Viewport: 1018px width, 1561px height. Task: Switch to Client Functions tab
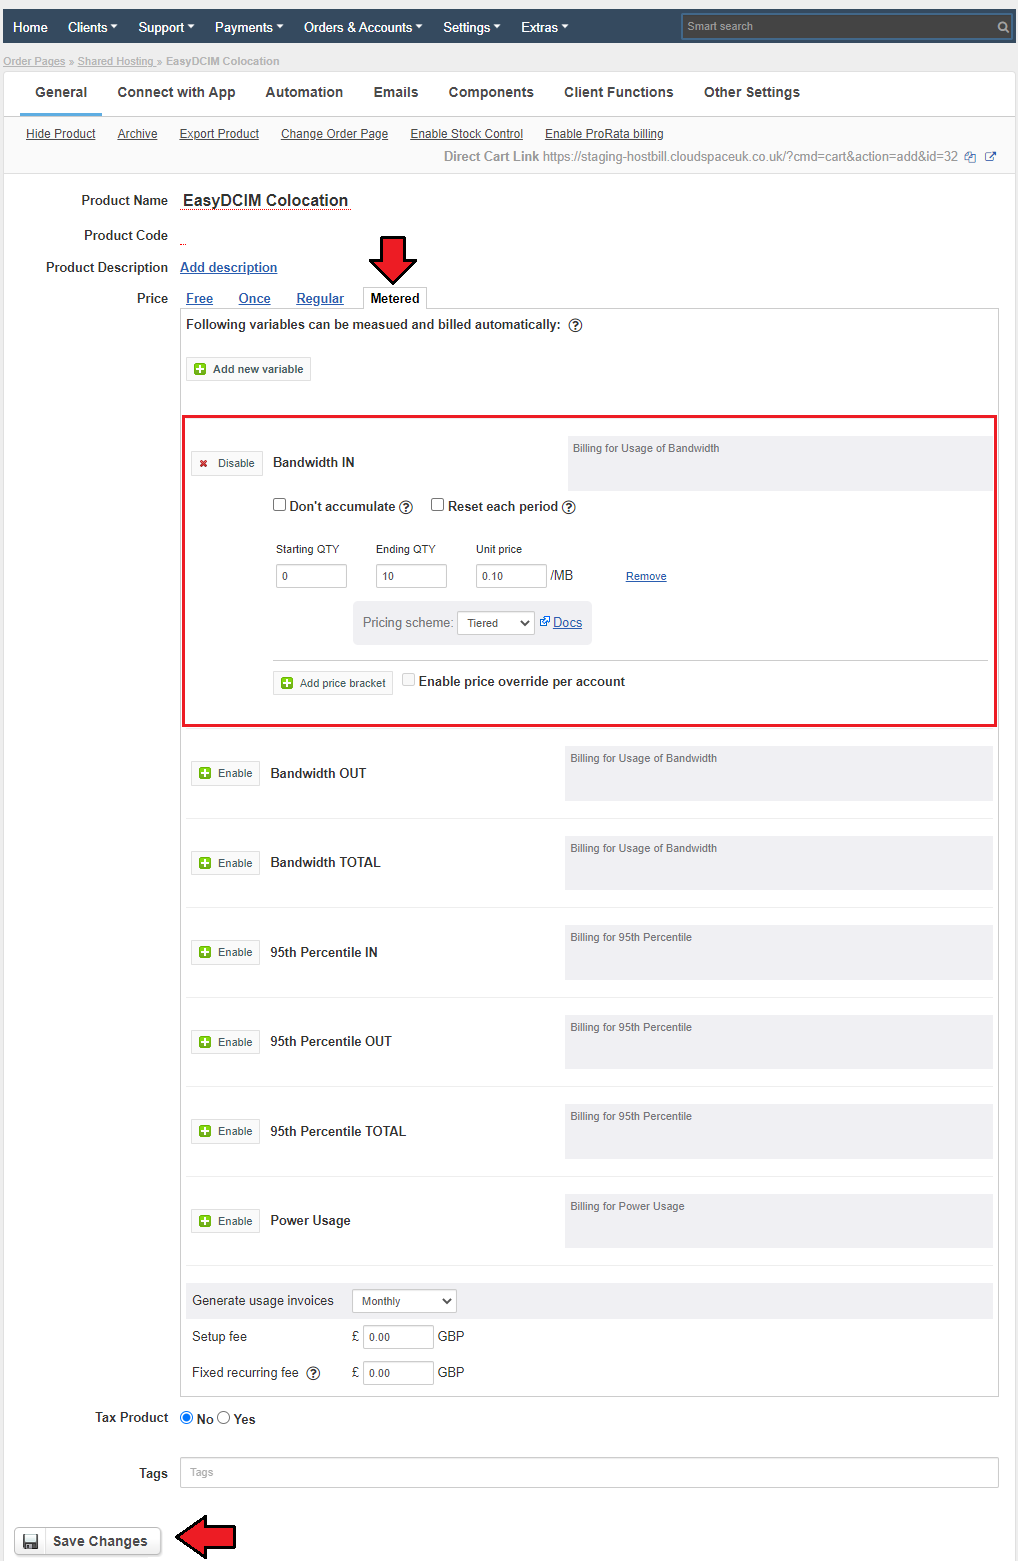619,92
